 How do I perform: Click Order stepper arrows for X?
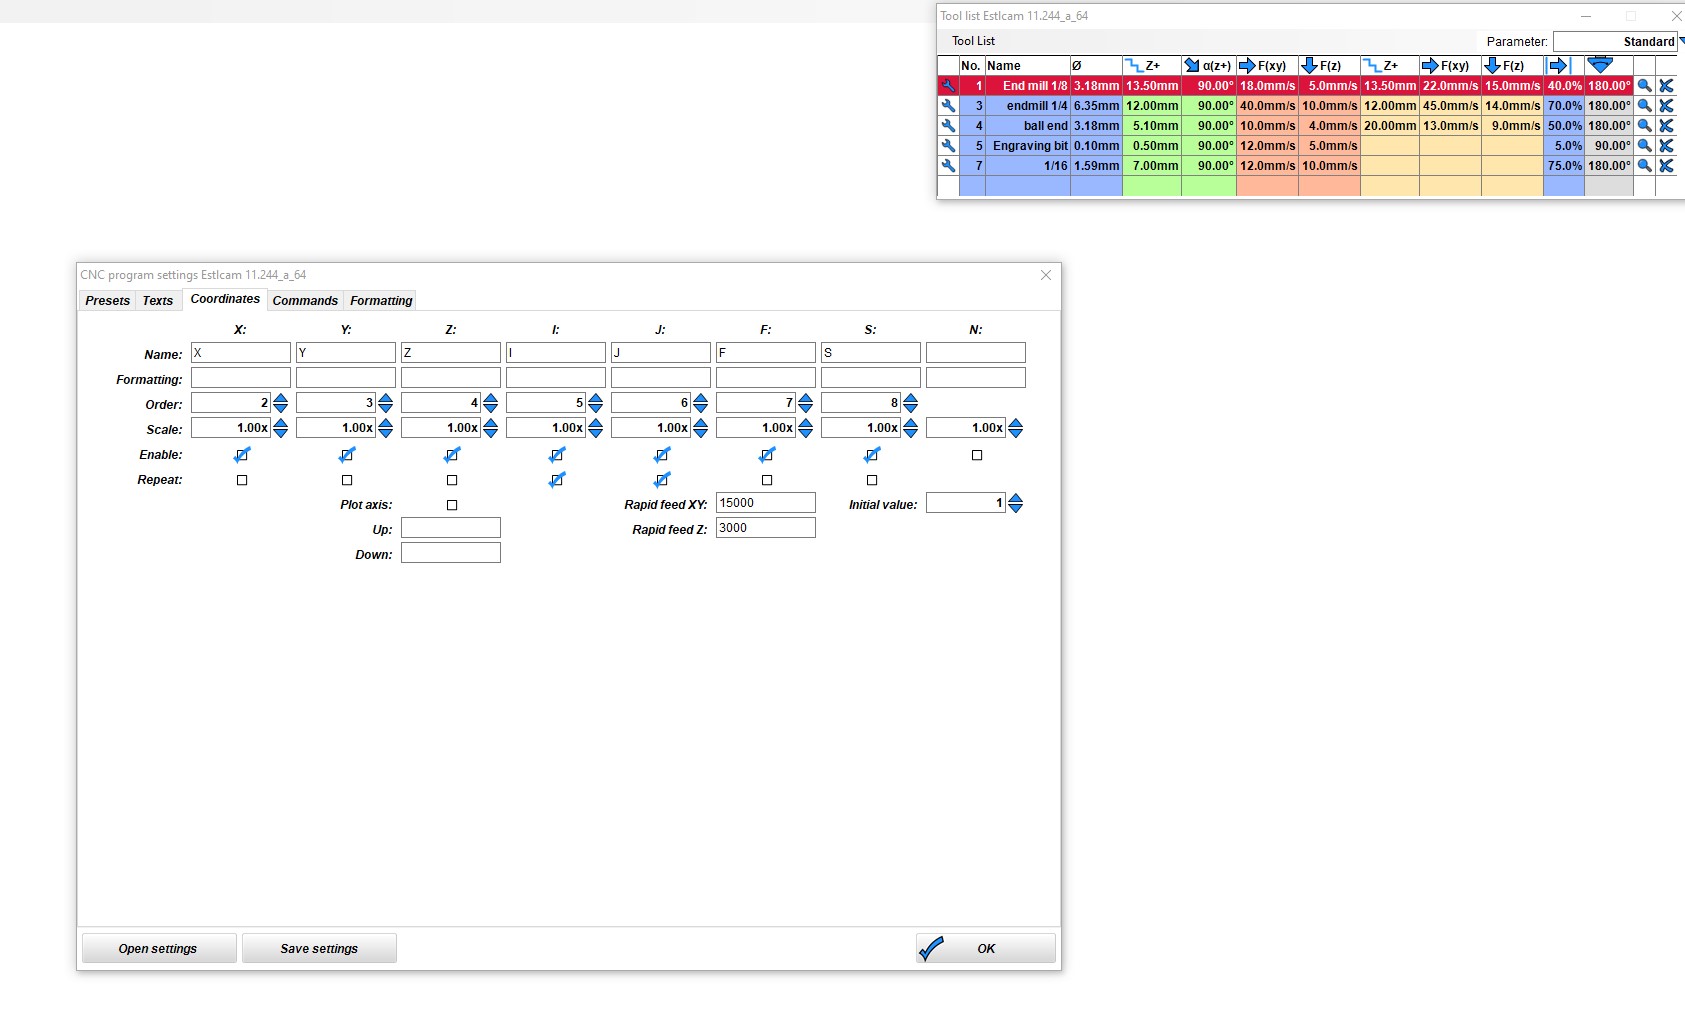click(x=281, y=403)
